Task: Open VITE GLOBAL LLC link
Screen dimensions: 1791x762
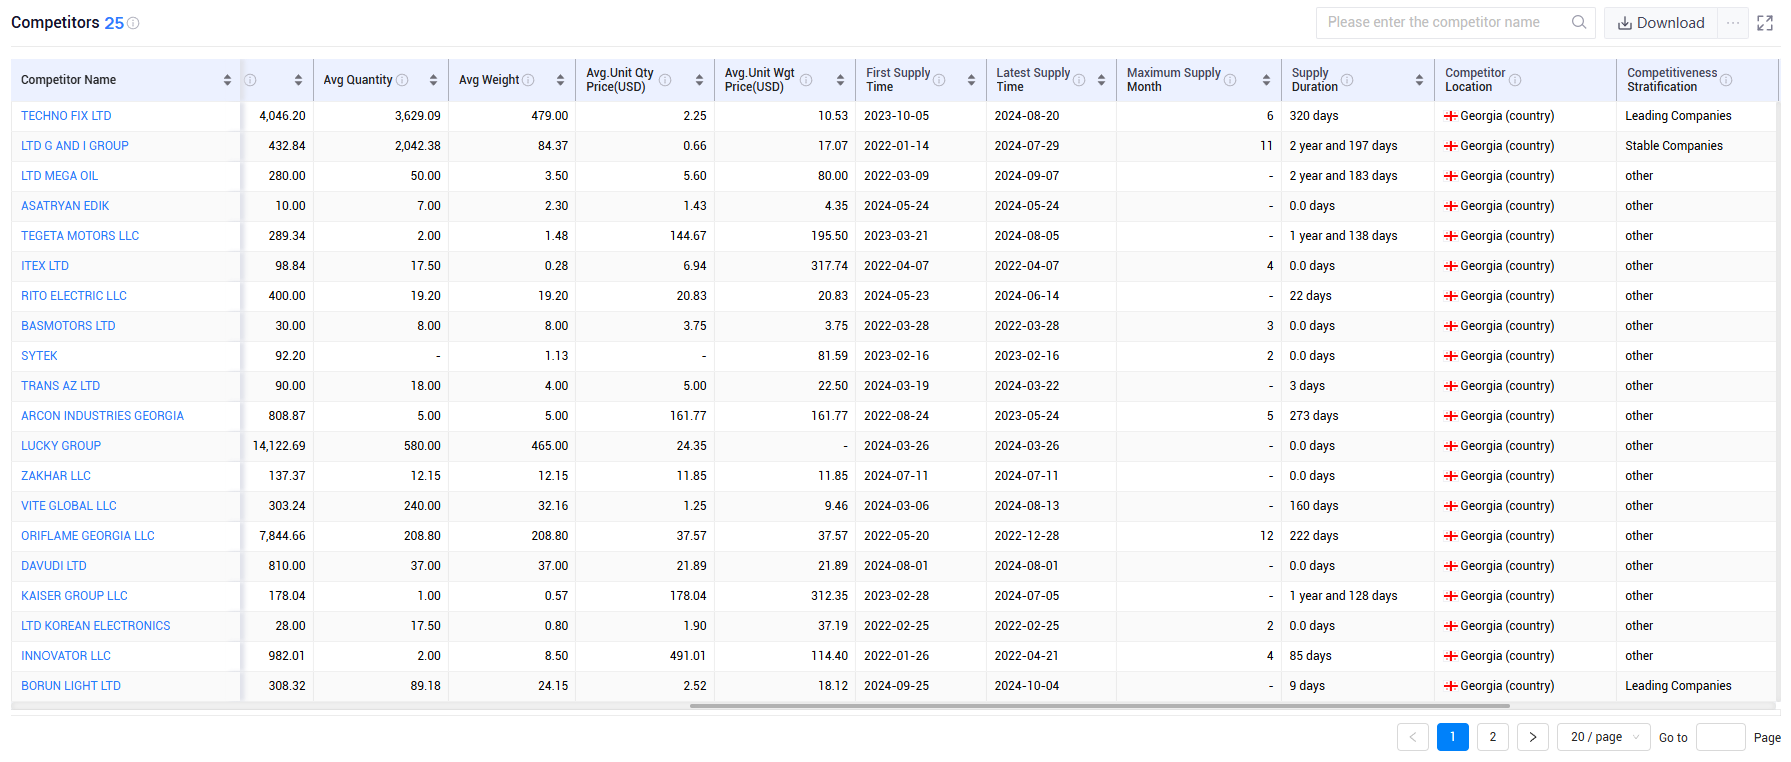Action: tap(69, 506)
